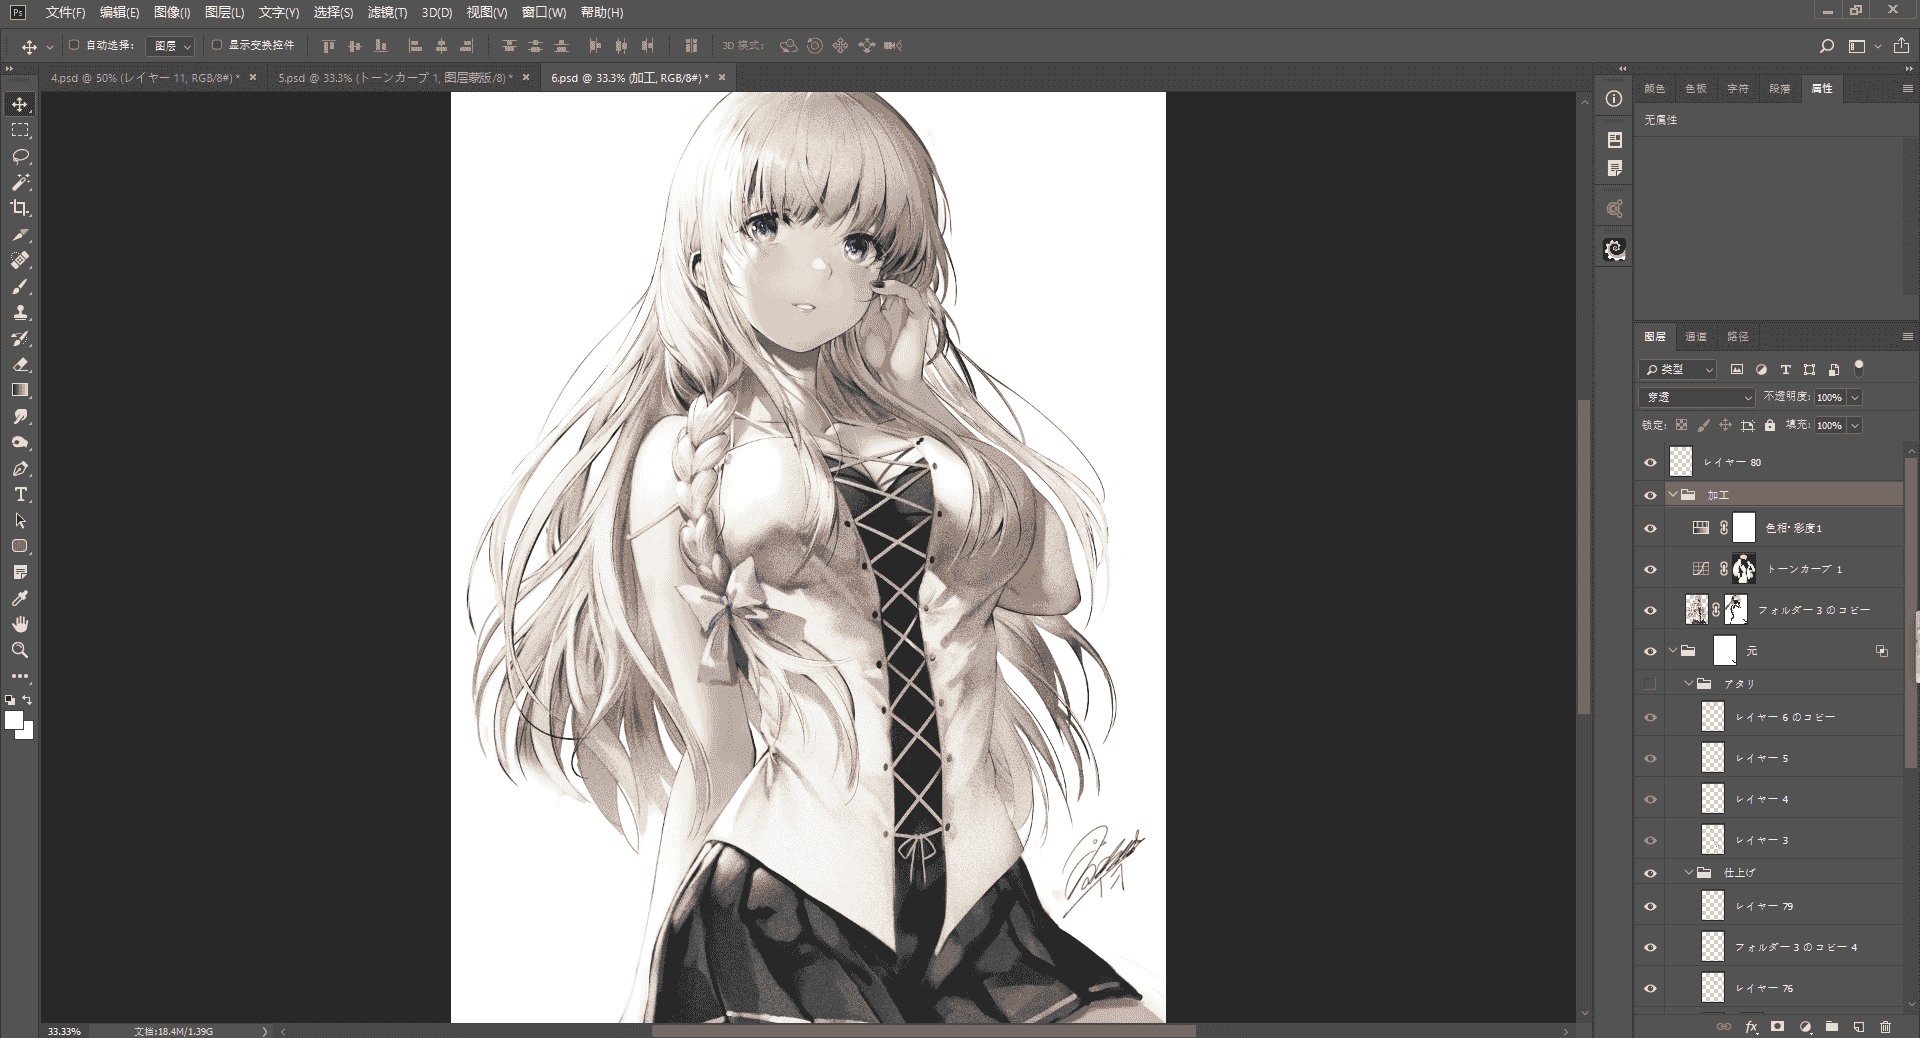Collapse the 仕上げ layer group
This screenshot has width=1920, height=1038.
pos(1689,872)
